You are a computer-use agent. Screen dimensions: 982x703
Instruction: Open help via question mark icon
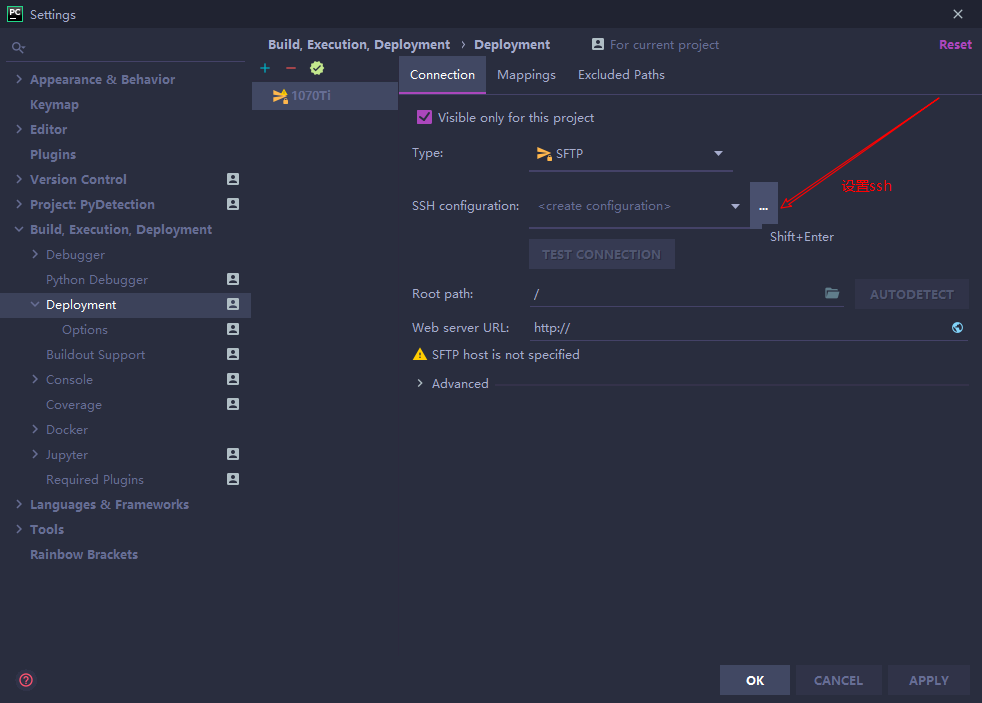[x=26, y=680]
